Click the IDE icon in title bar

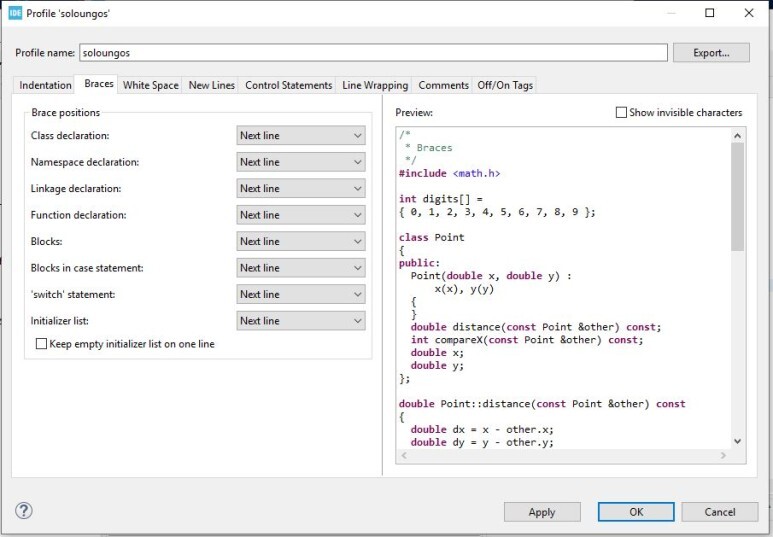click(x=15, y=13)
